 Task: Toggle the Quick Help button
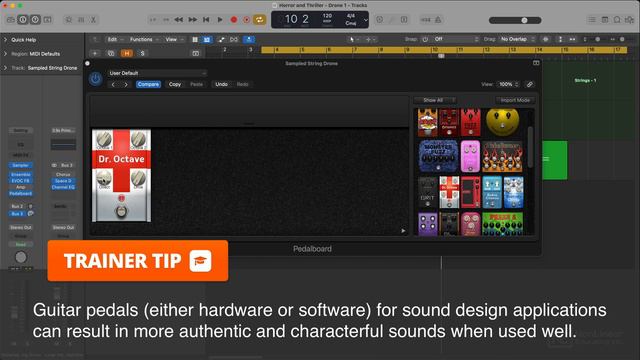(x=35, y=20)
